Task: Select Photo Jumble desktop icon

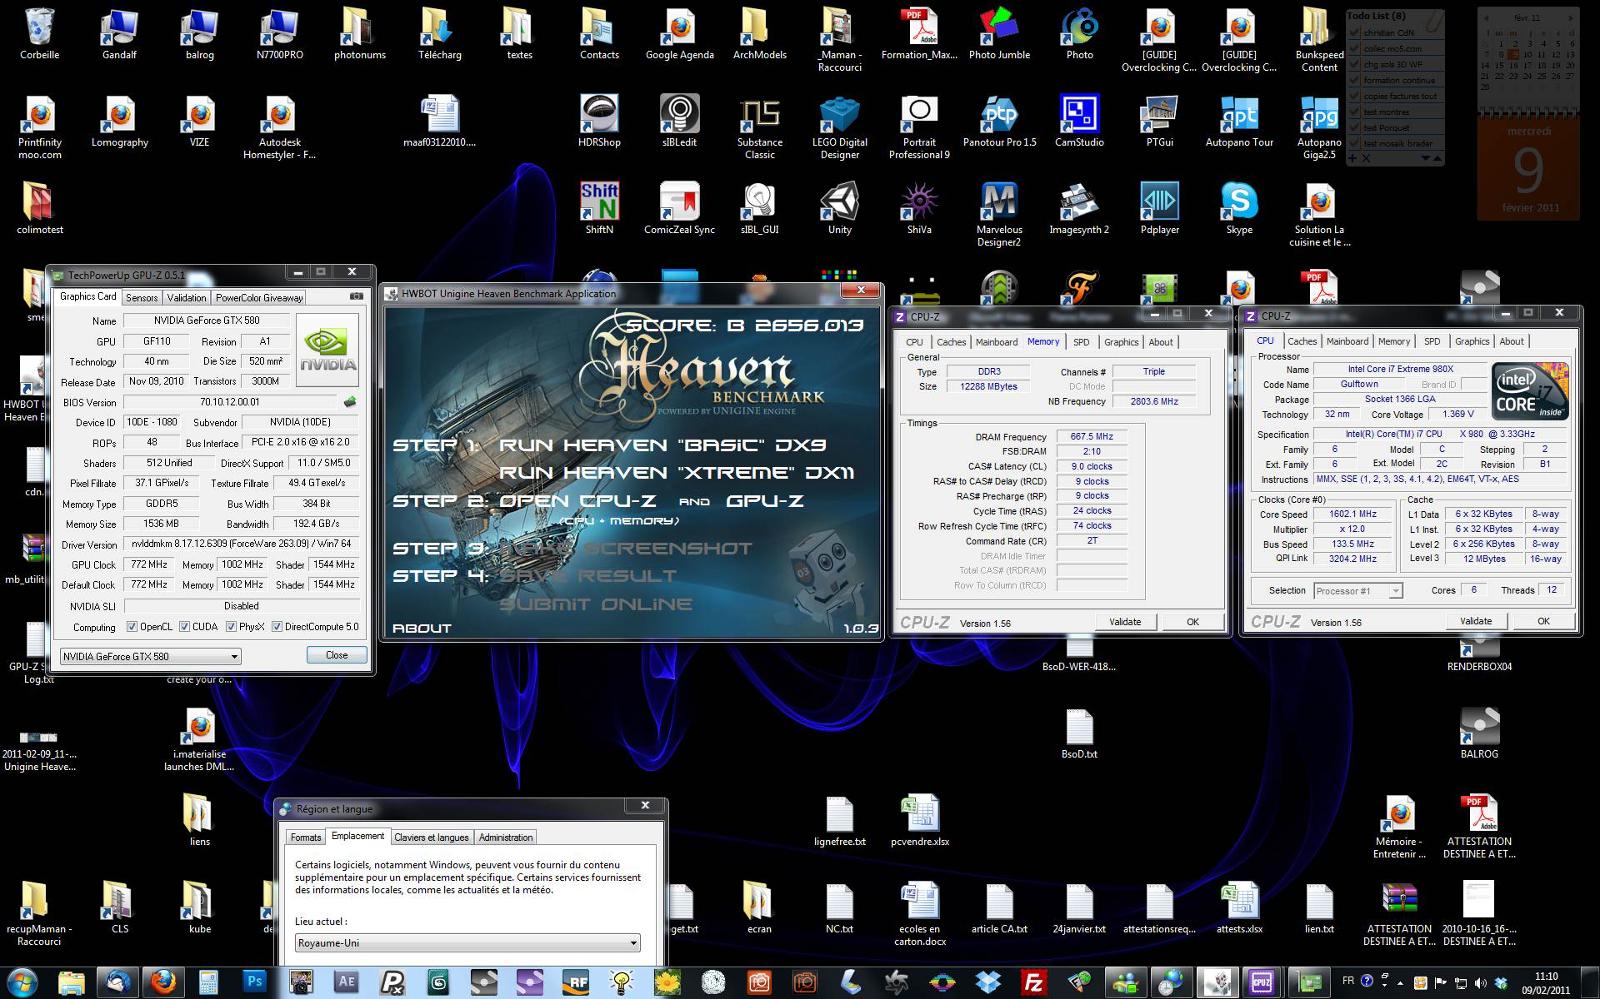Action: pyautogui.click(x=999, y=34)
